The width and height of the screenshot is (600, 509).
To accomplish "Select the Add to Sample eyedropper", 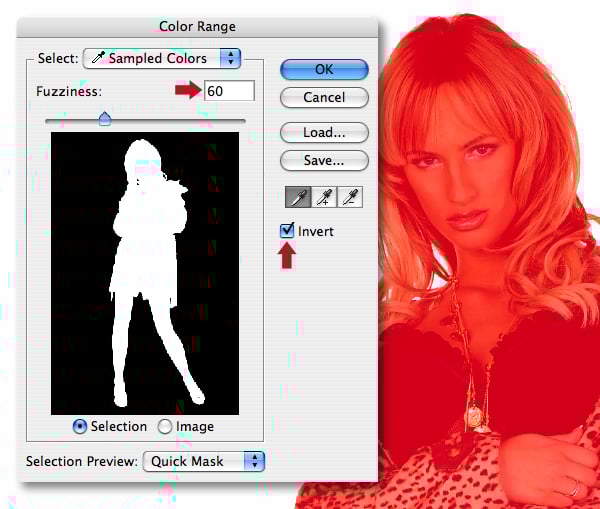I will point(324,197).
